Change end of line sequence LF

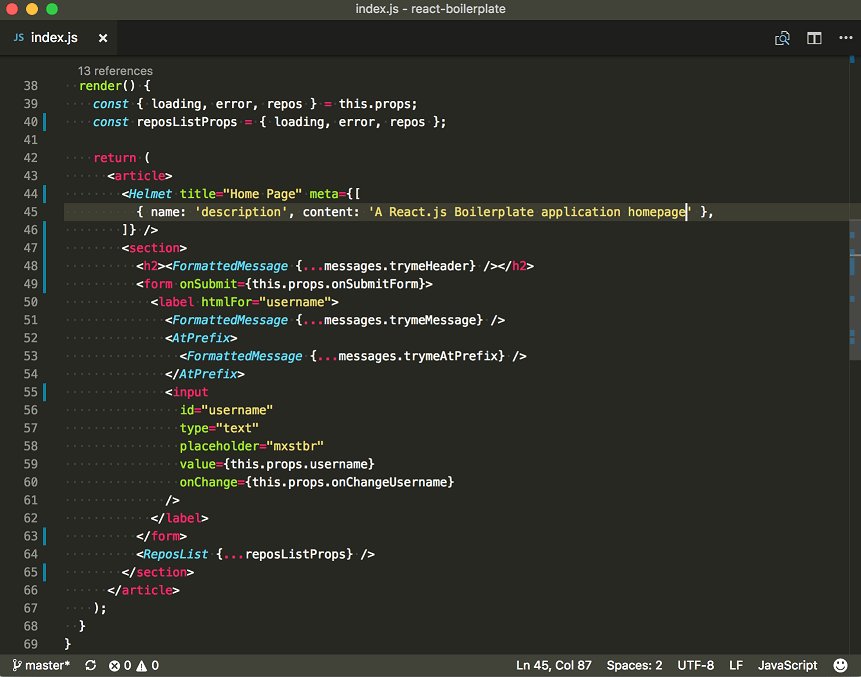(737, 665)
